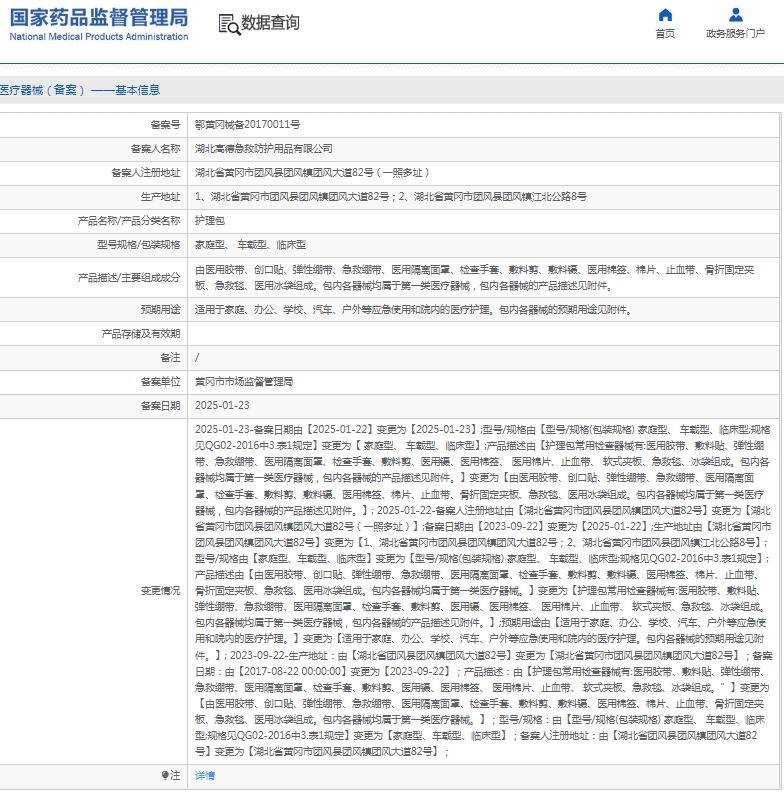Open the 详情 link
The height and width of the screenshot is (794, 784).
(205, 775)
